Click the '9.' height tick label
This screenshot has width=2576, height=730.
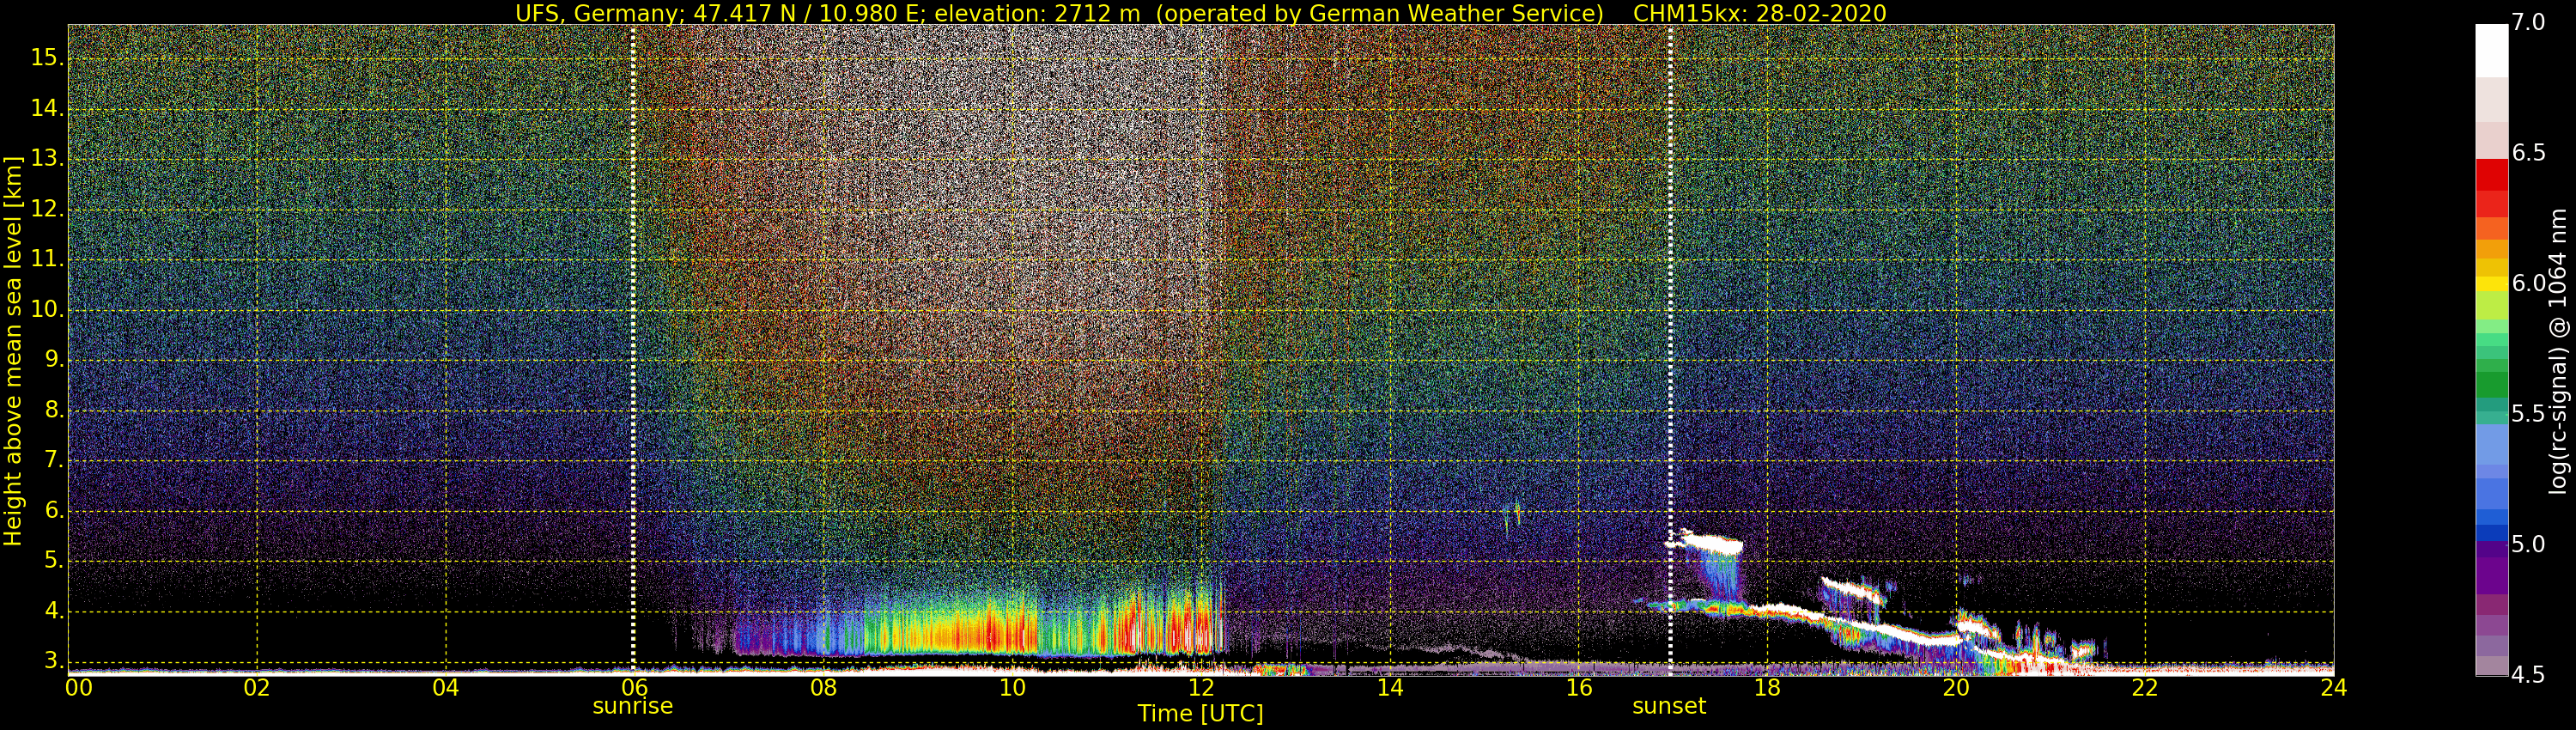coord(53,360)
